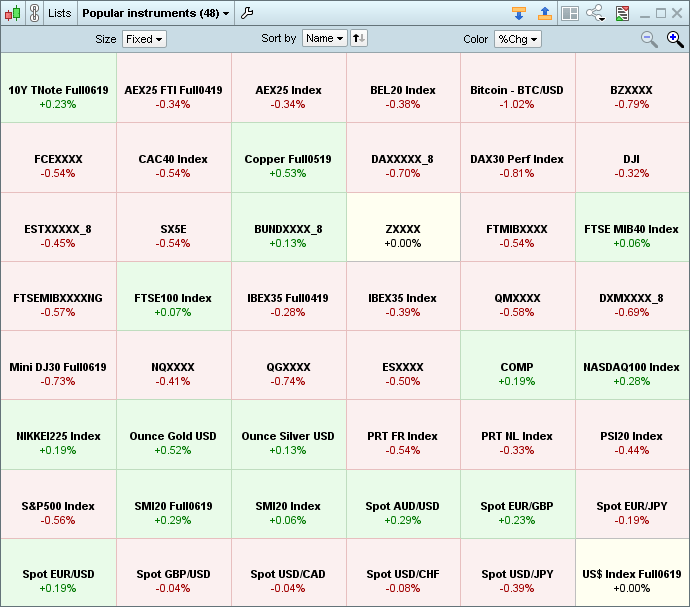Open the Size dropdown set to Fixed

(x=144, y=39)
